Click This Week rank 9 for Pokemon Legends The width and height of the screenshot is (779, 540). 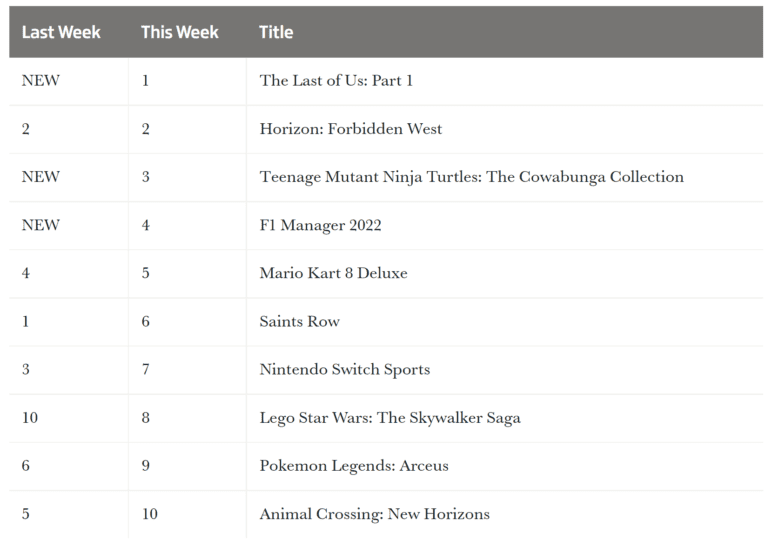(x=146, y=466)
